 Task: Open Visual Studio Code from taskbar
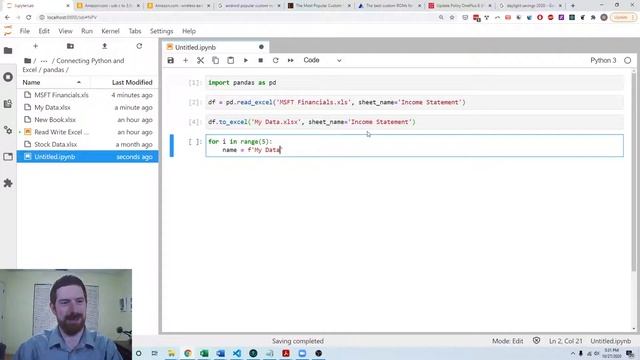coord(237,353)
